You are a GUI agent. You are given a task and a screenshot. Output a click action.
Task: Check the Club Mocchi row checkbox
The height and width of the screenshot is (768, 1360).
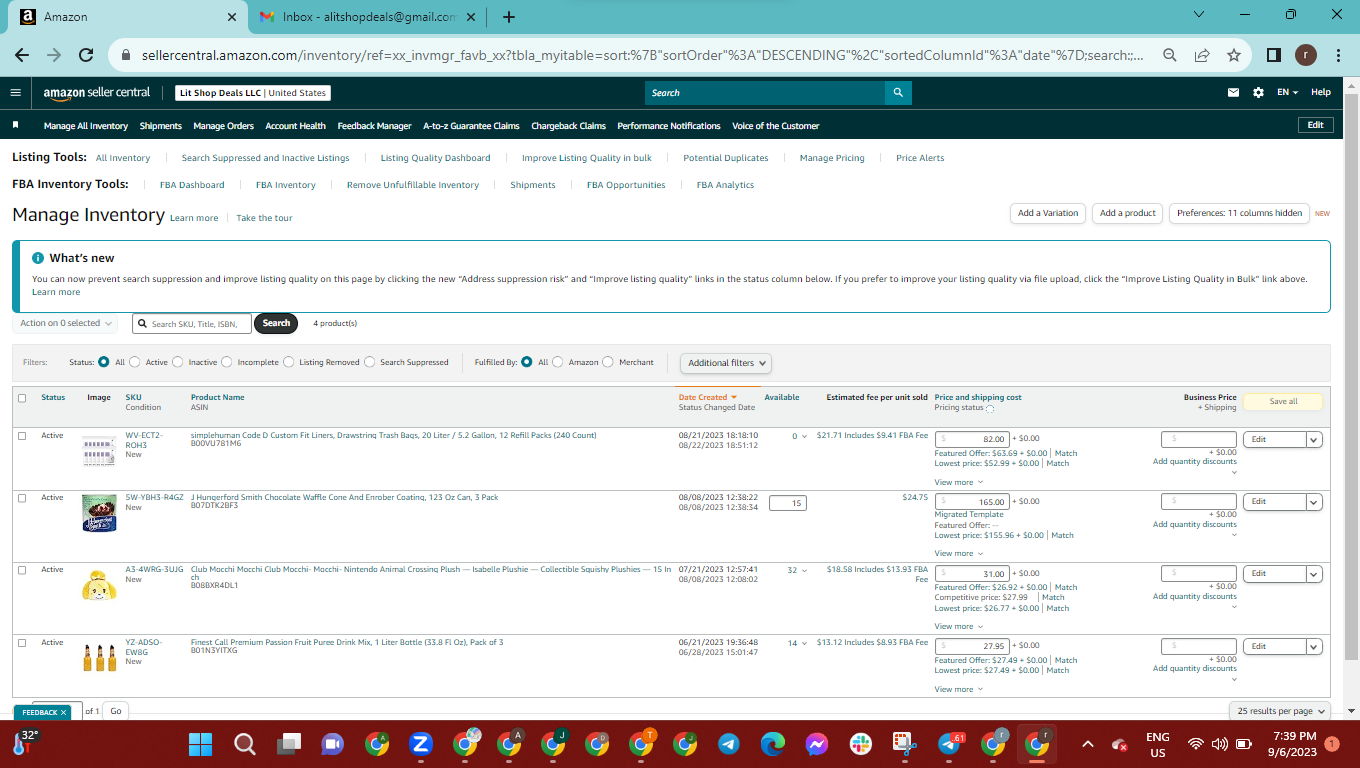click(22, 570)
